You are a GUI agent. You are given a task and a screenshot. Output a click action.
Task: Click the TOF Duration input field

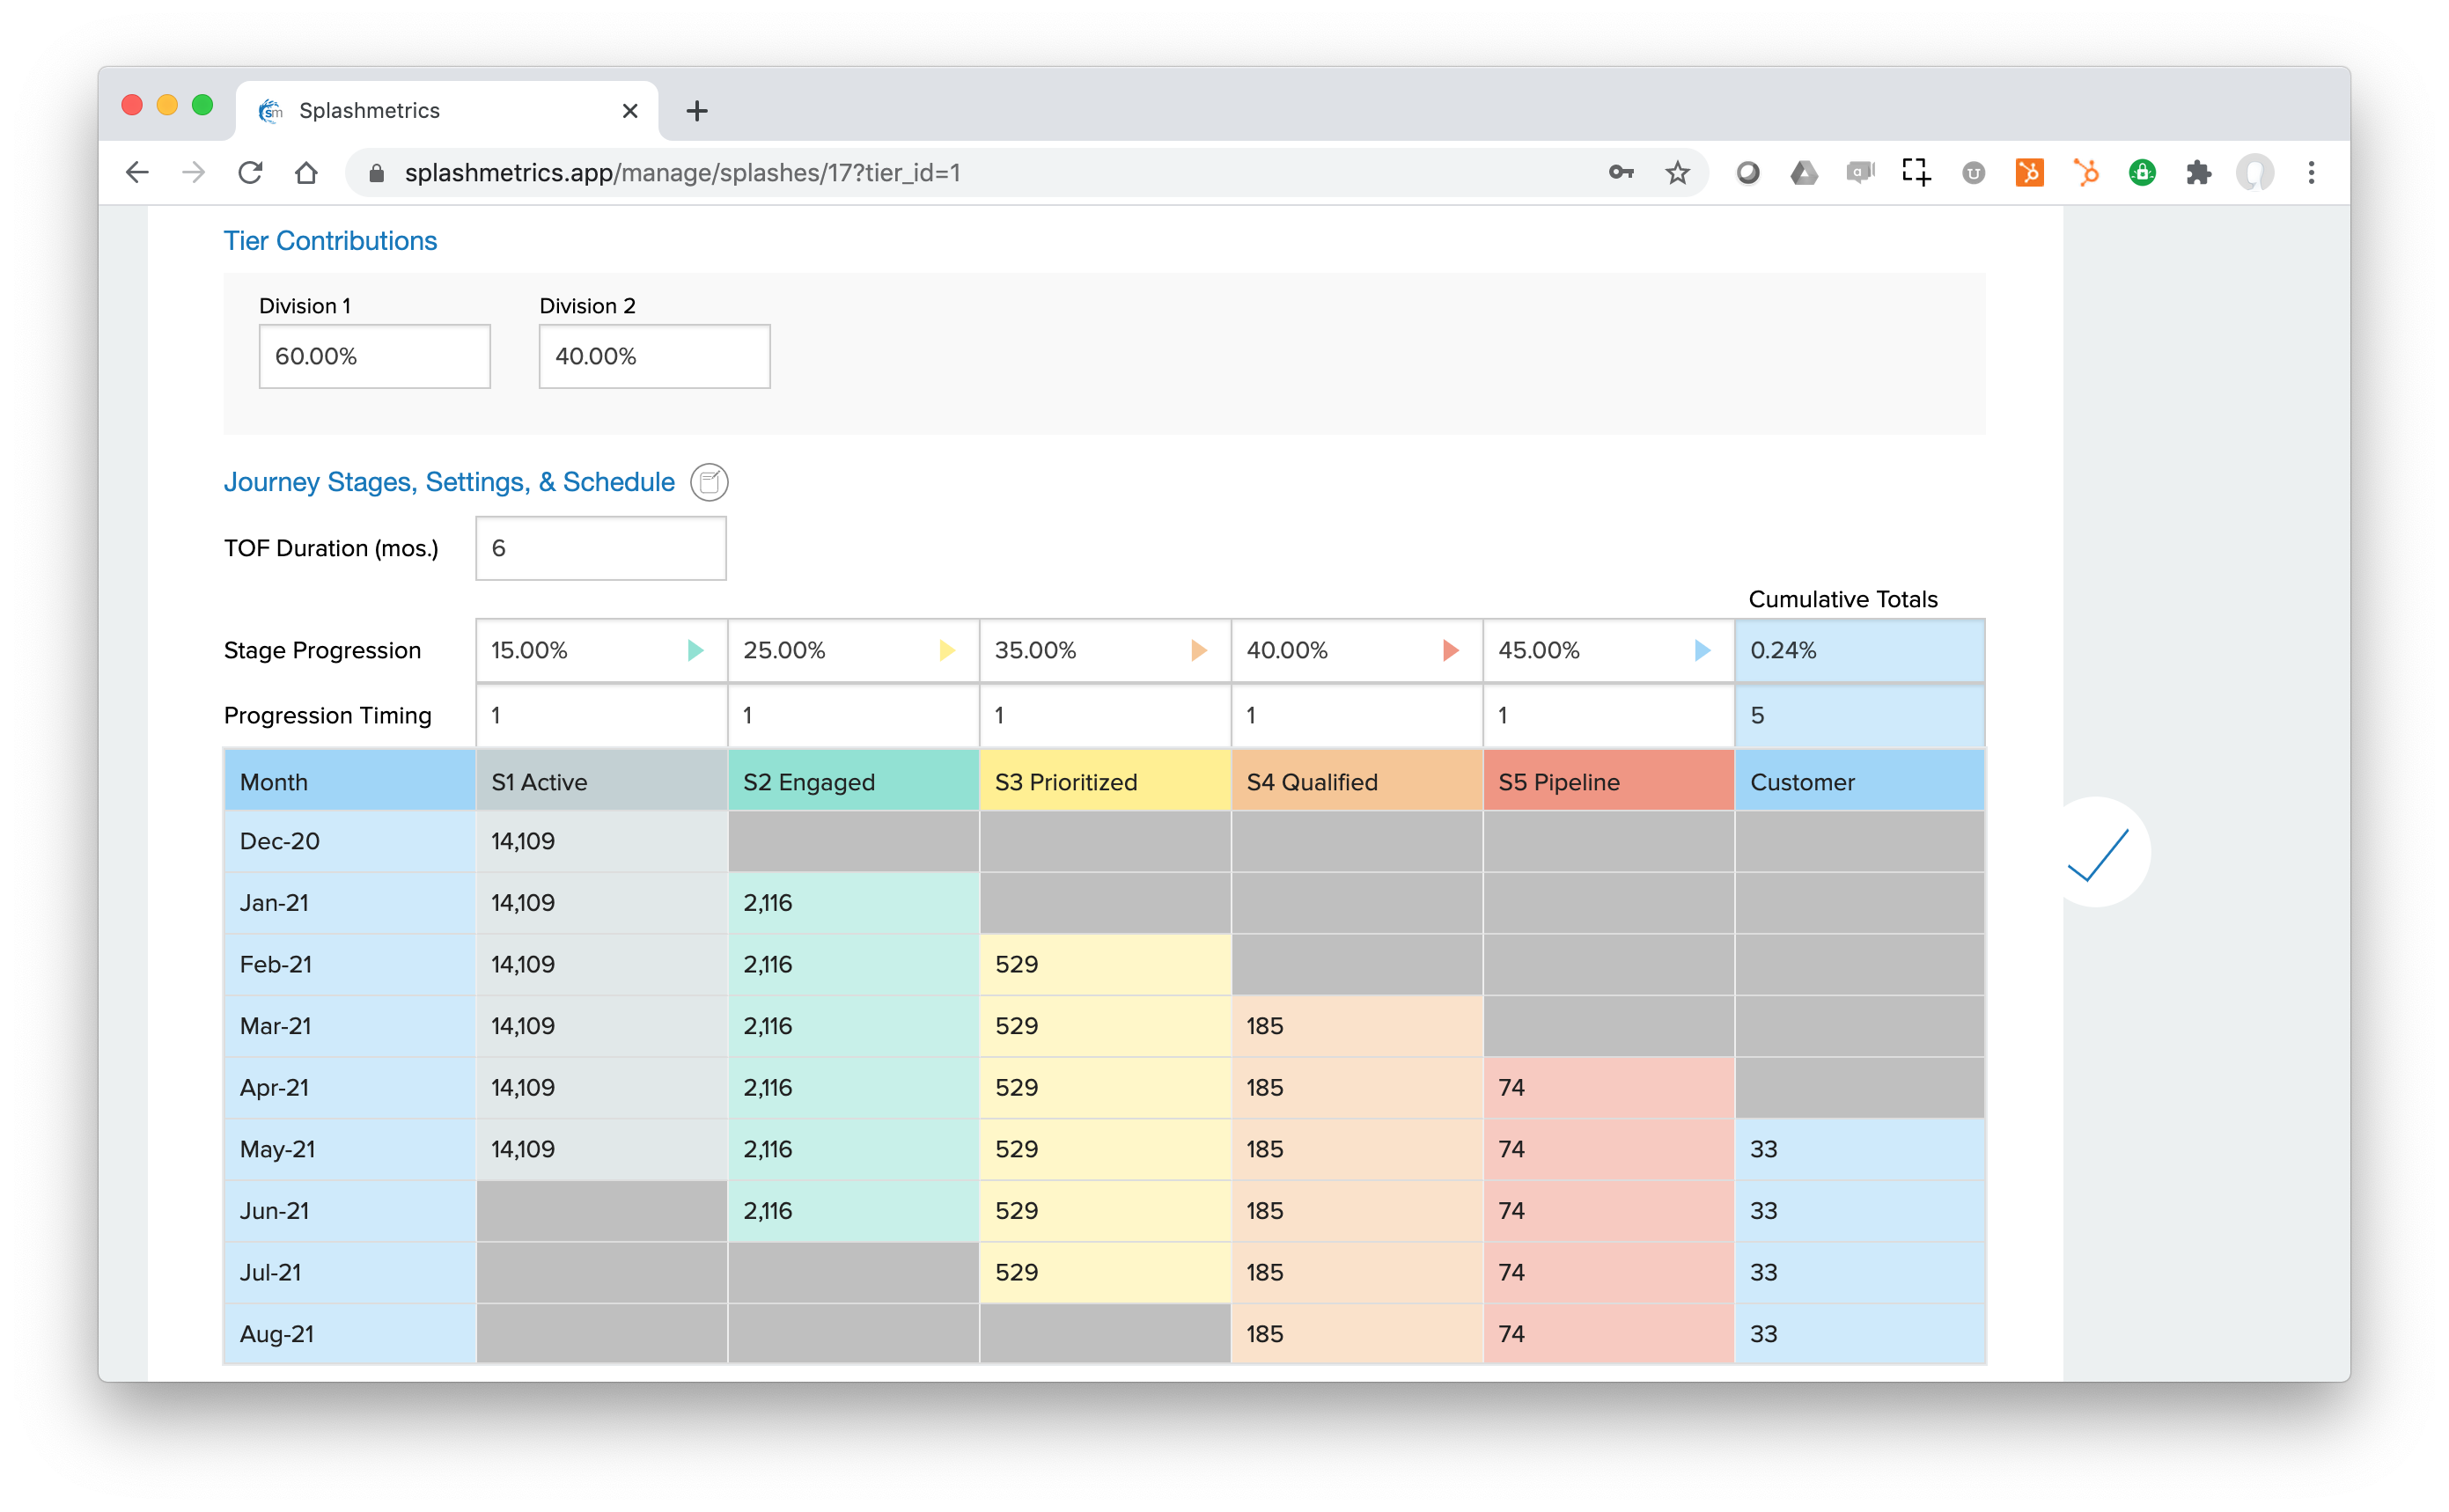point(600,548)
